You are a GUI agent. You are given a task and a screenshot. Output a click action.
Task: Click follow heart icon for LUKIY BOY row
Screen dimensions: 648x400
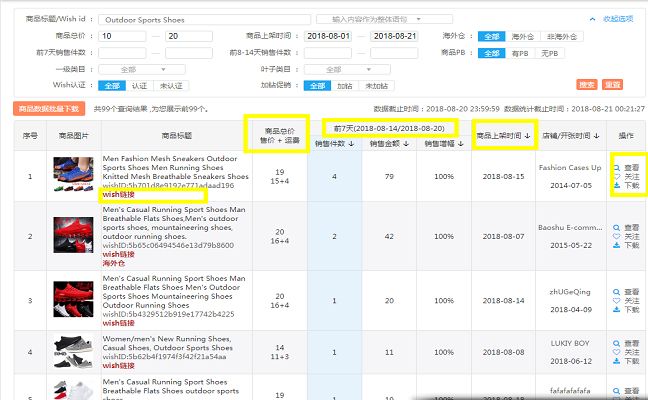point(617,352)
